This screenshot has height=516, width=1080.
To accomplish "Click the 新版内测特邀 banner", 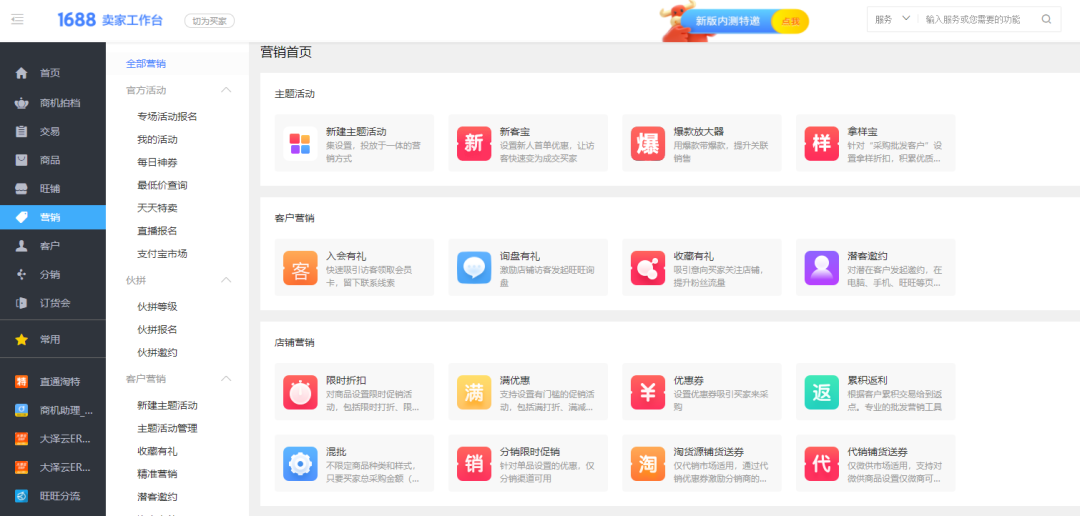I will (x=727, y=21).
